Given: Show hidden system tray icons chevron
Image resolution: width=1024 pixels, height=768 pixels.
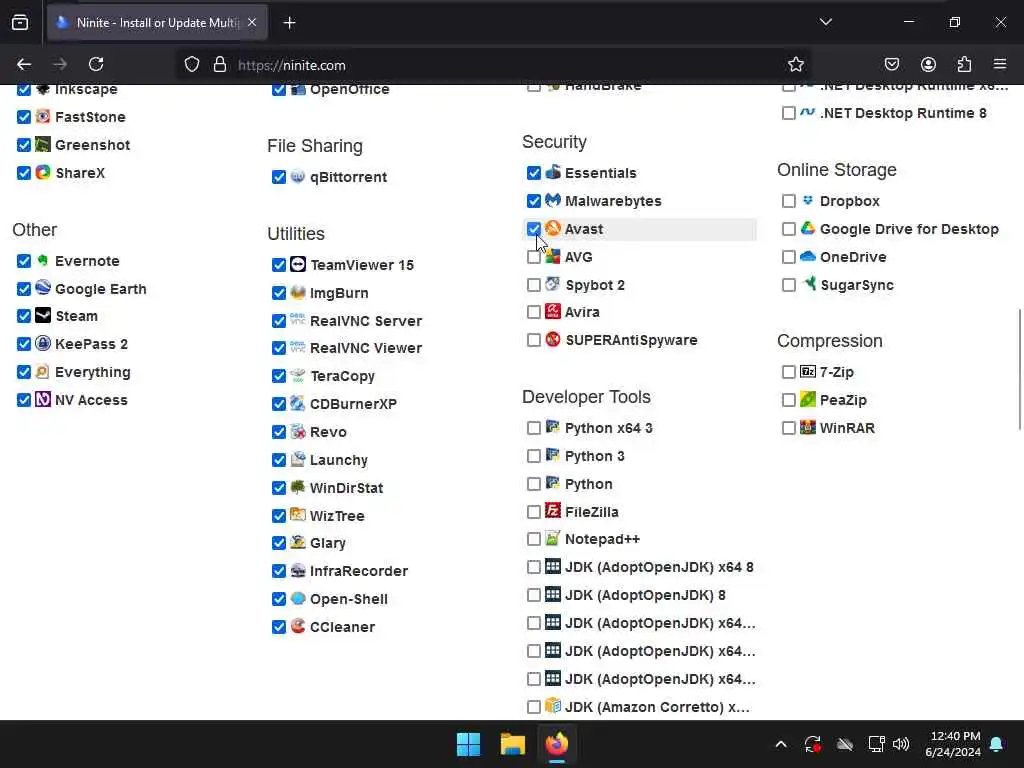Looking at the screenshot, I should tap(780, 744).
